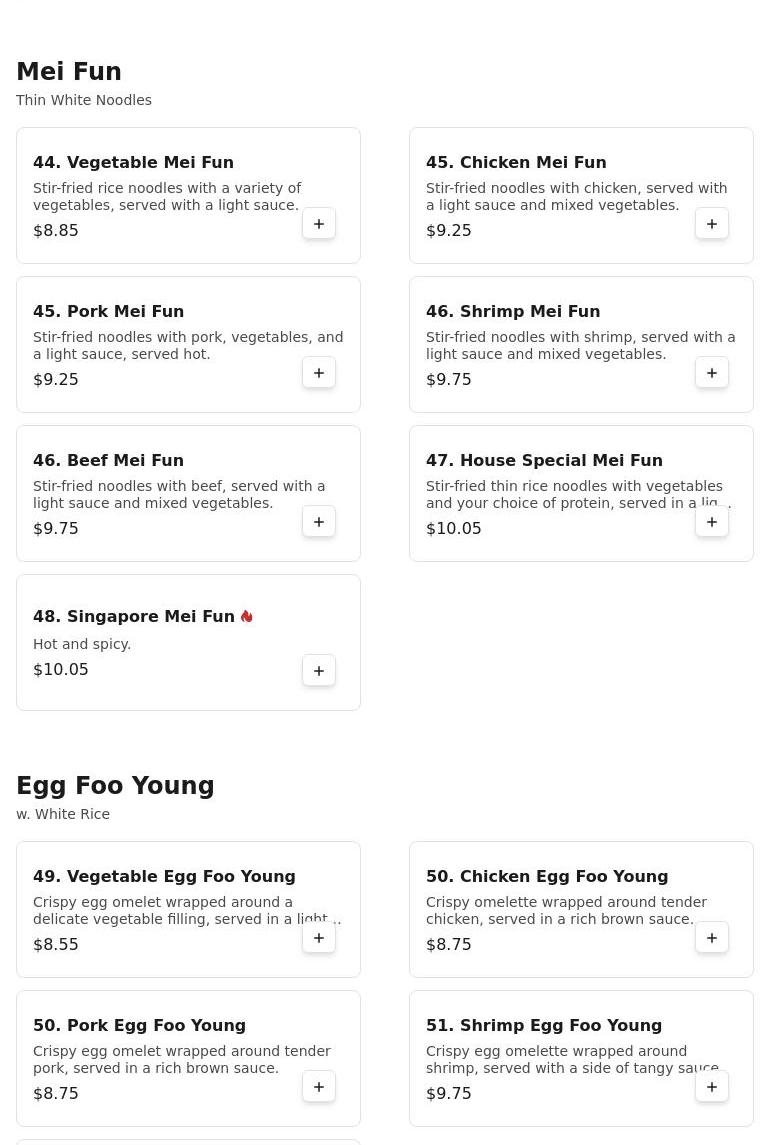The image size is (770, 1145).
Task: Click the Chicken Egg Foo Young description text
Action: coord(566,911)
